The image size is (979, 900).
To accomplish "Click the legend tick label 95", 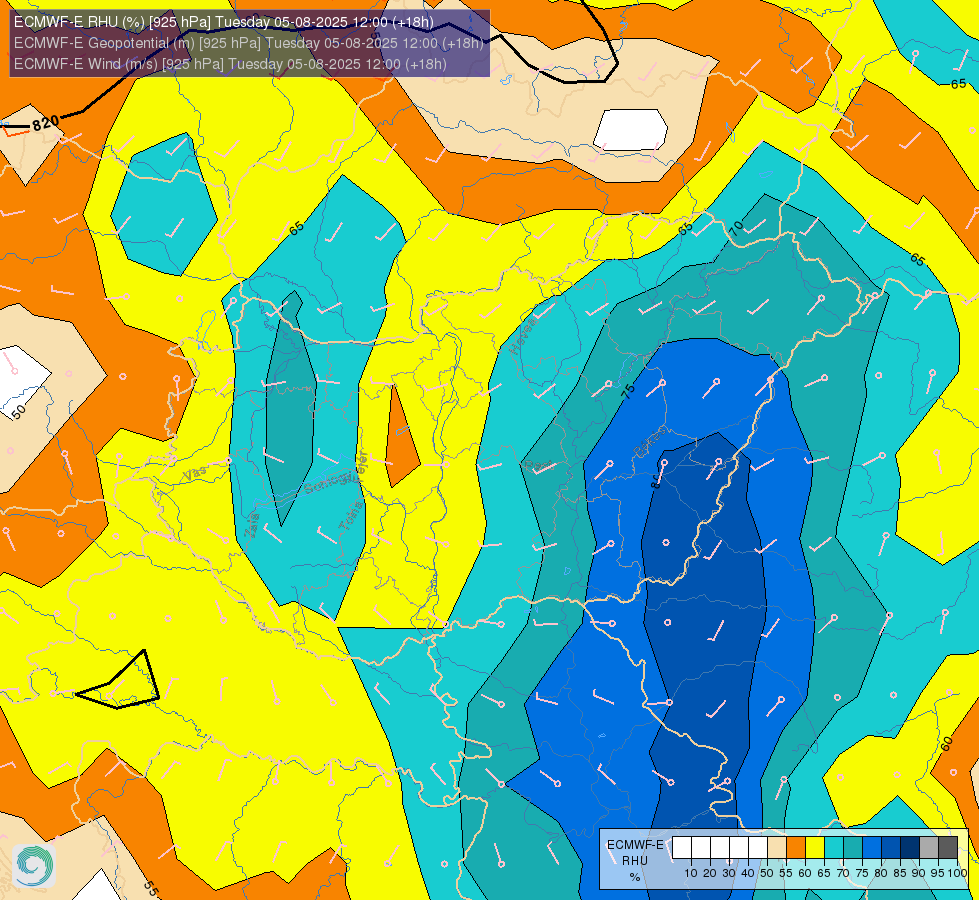I will pyautogui.click(x=938, y=873).
